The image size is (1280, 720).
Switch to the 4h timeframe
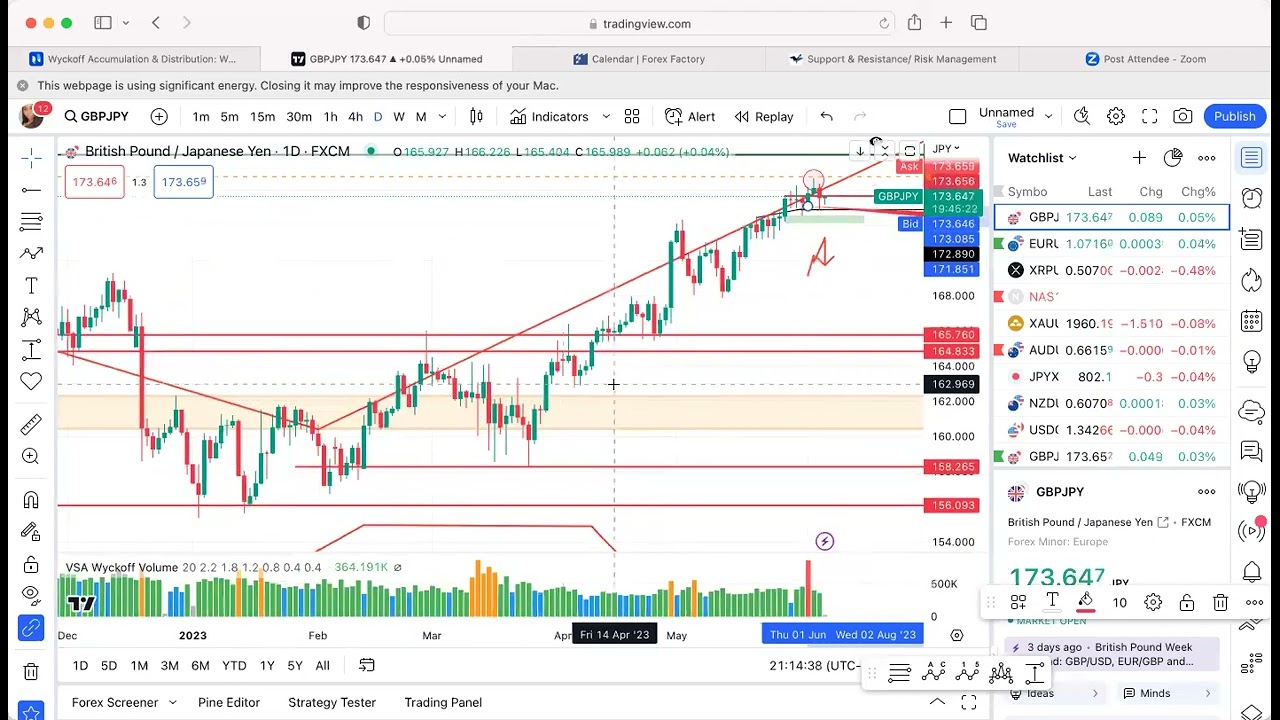coord(355,117)
